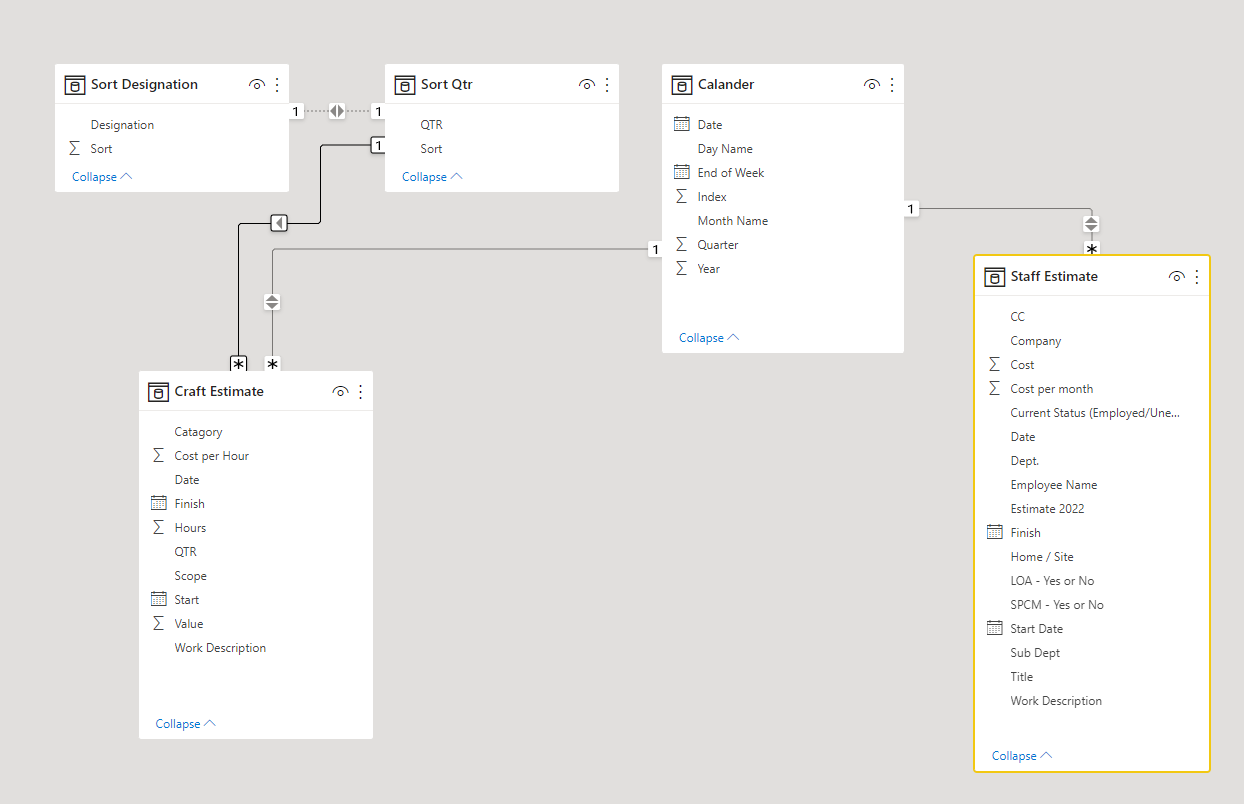Select the CC field in Staff Estimate
Screen dimensions: 1244x804
(1017, 317)
